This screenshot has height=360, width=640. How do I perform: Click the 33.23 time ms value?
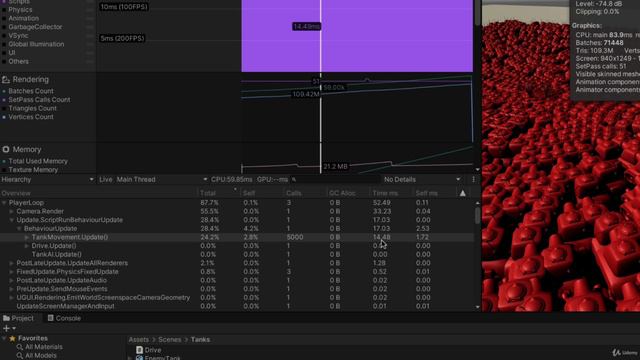pyautogui.click(x=382, y=211)
